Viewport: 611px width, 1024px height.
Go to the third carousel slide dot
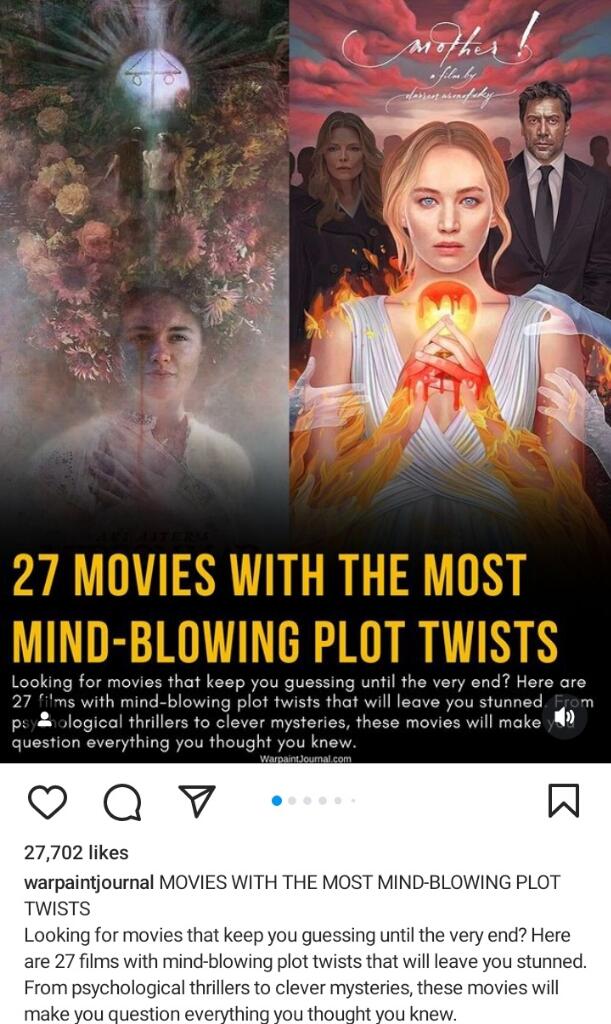[x=307, y=801]
